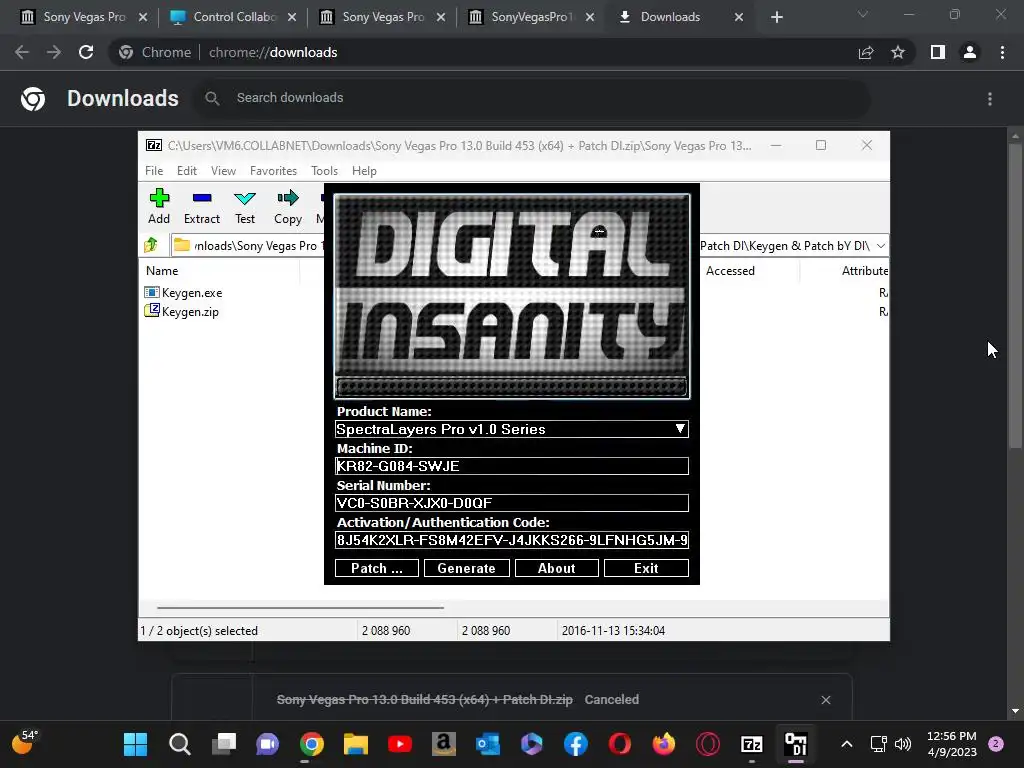Screen dimensions: 1024x768
Task: Remove the canceled download entry with X
Action: pyautogui.click(x=826, y=699)
